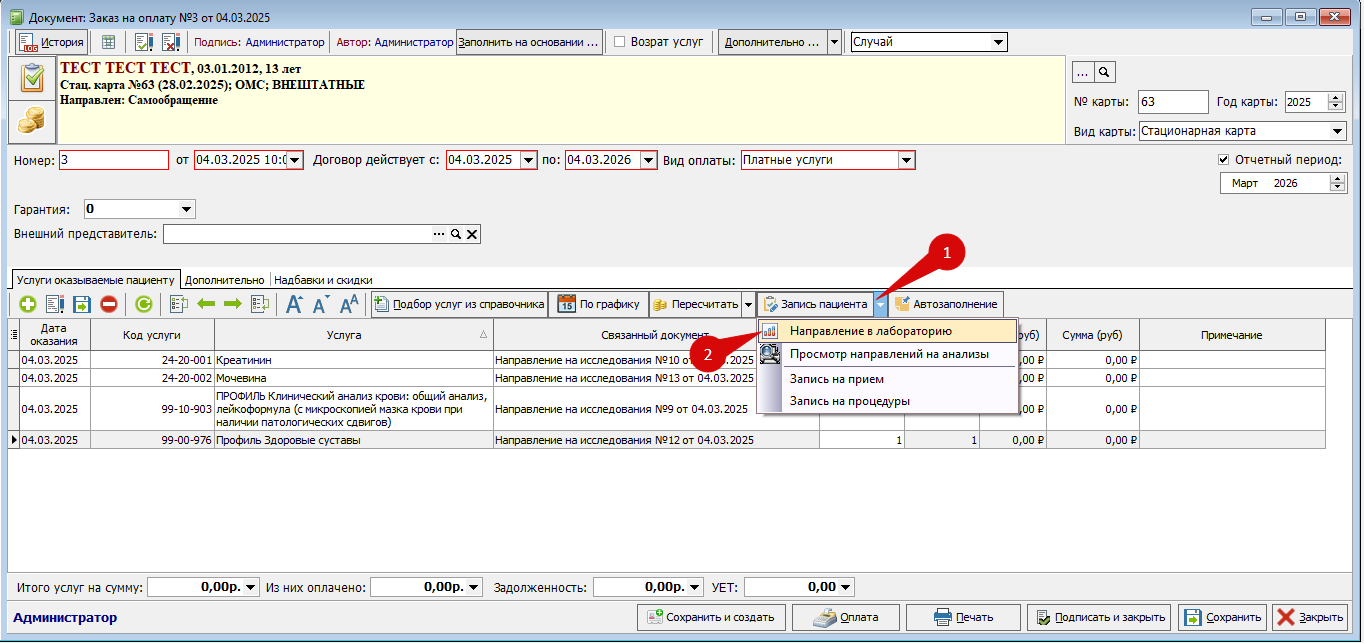
Task: Click the increase font size icon
Action: [295, 304]
